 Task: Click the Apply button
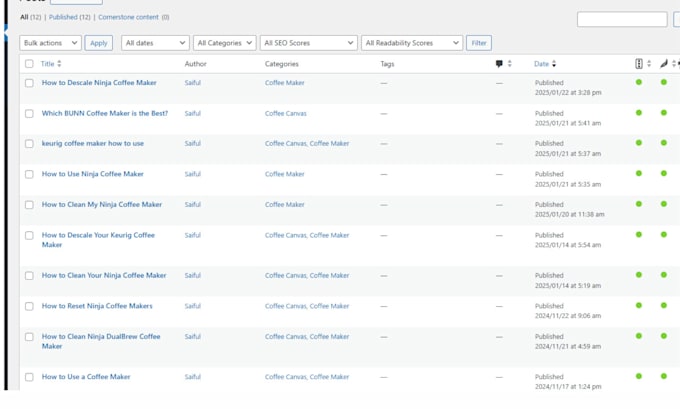pos(98,43)
